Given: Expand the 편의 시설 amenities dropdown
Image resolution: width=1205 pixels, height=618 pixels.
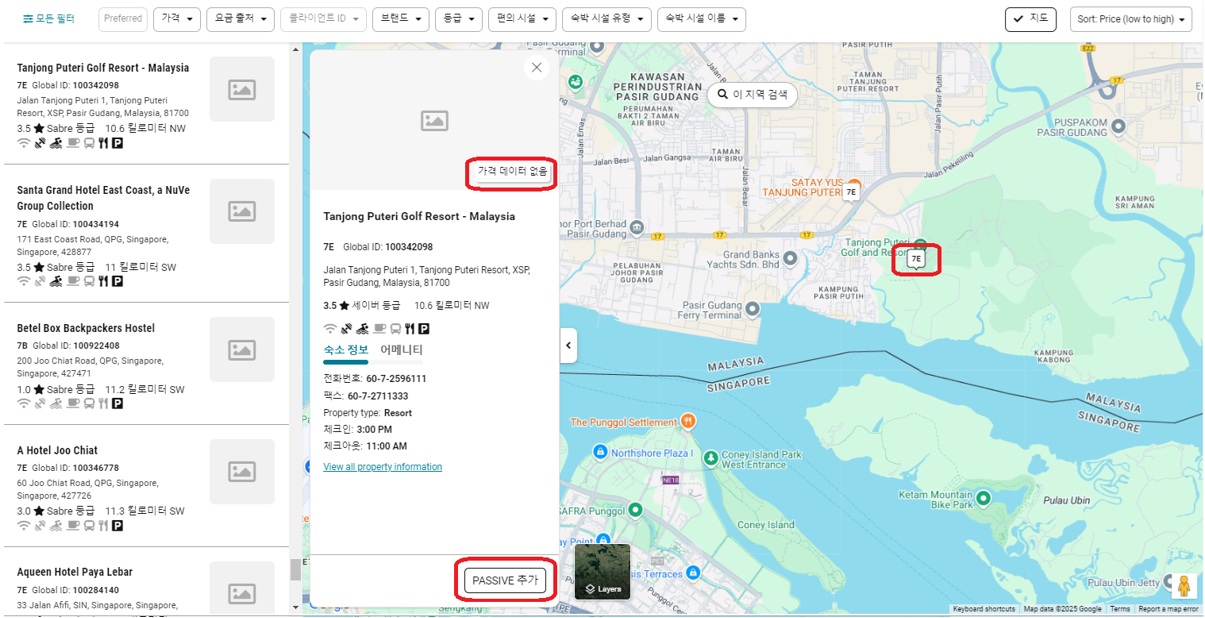Looking at the screenshot, I should coord(522,19).
